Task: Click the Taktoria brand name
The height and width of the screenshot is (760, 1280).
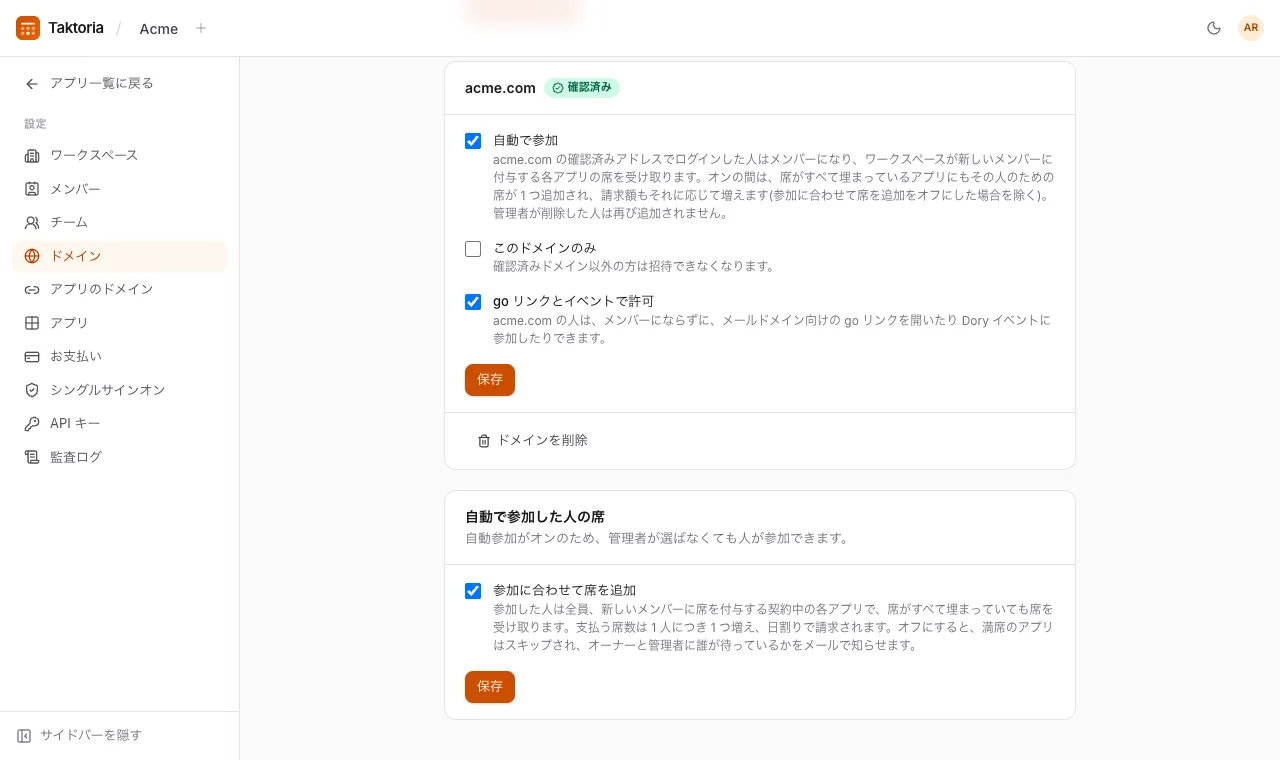Action: pyautogui.click(x=76, y=28)
